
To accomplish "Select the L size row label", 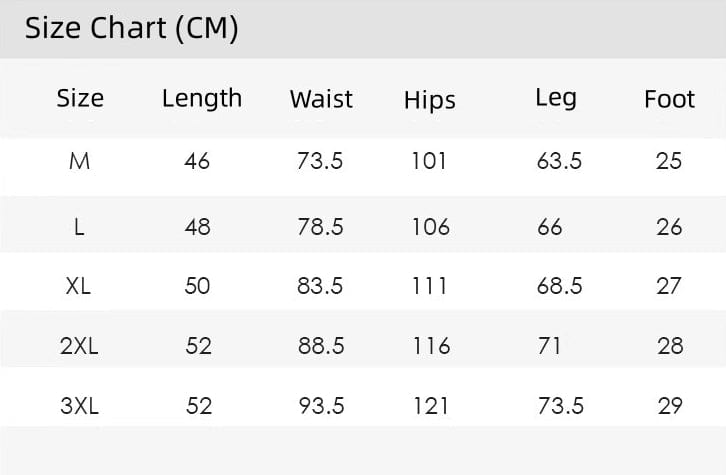I will (79, 227).
